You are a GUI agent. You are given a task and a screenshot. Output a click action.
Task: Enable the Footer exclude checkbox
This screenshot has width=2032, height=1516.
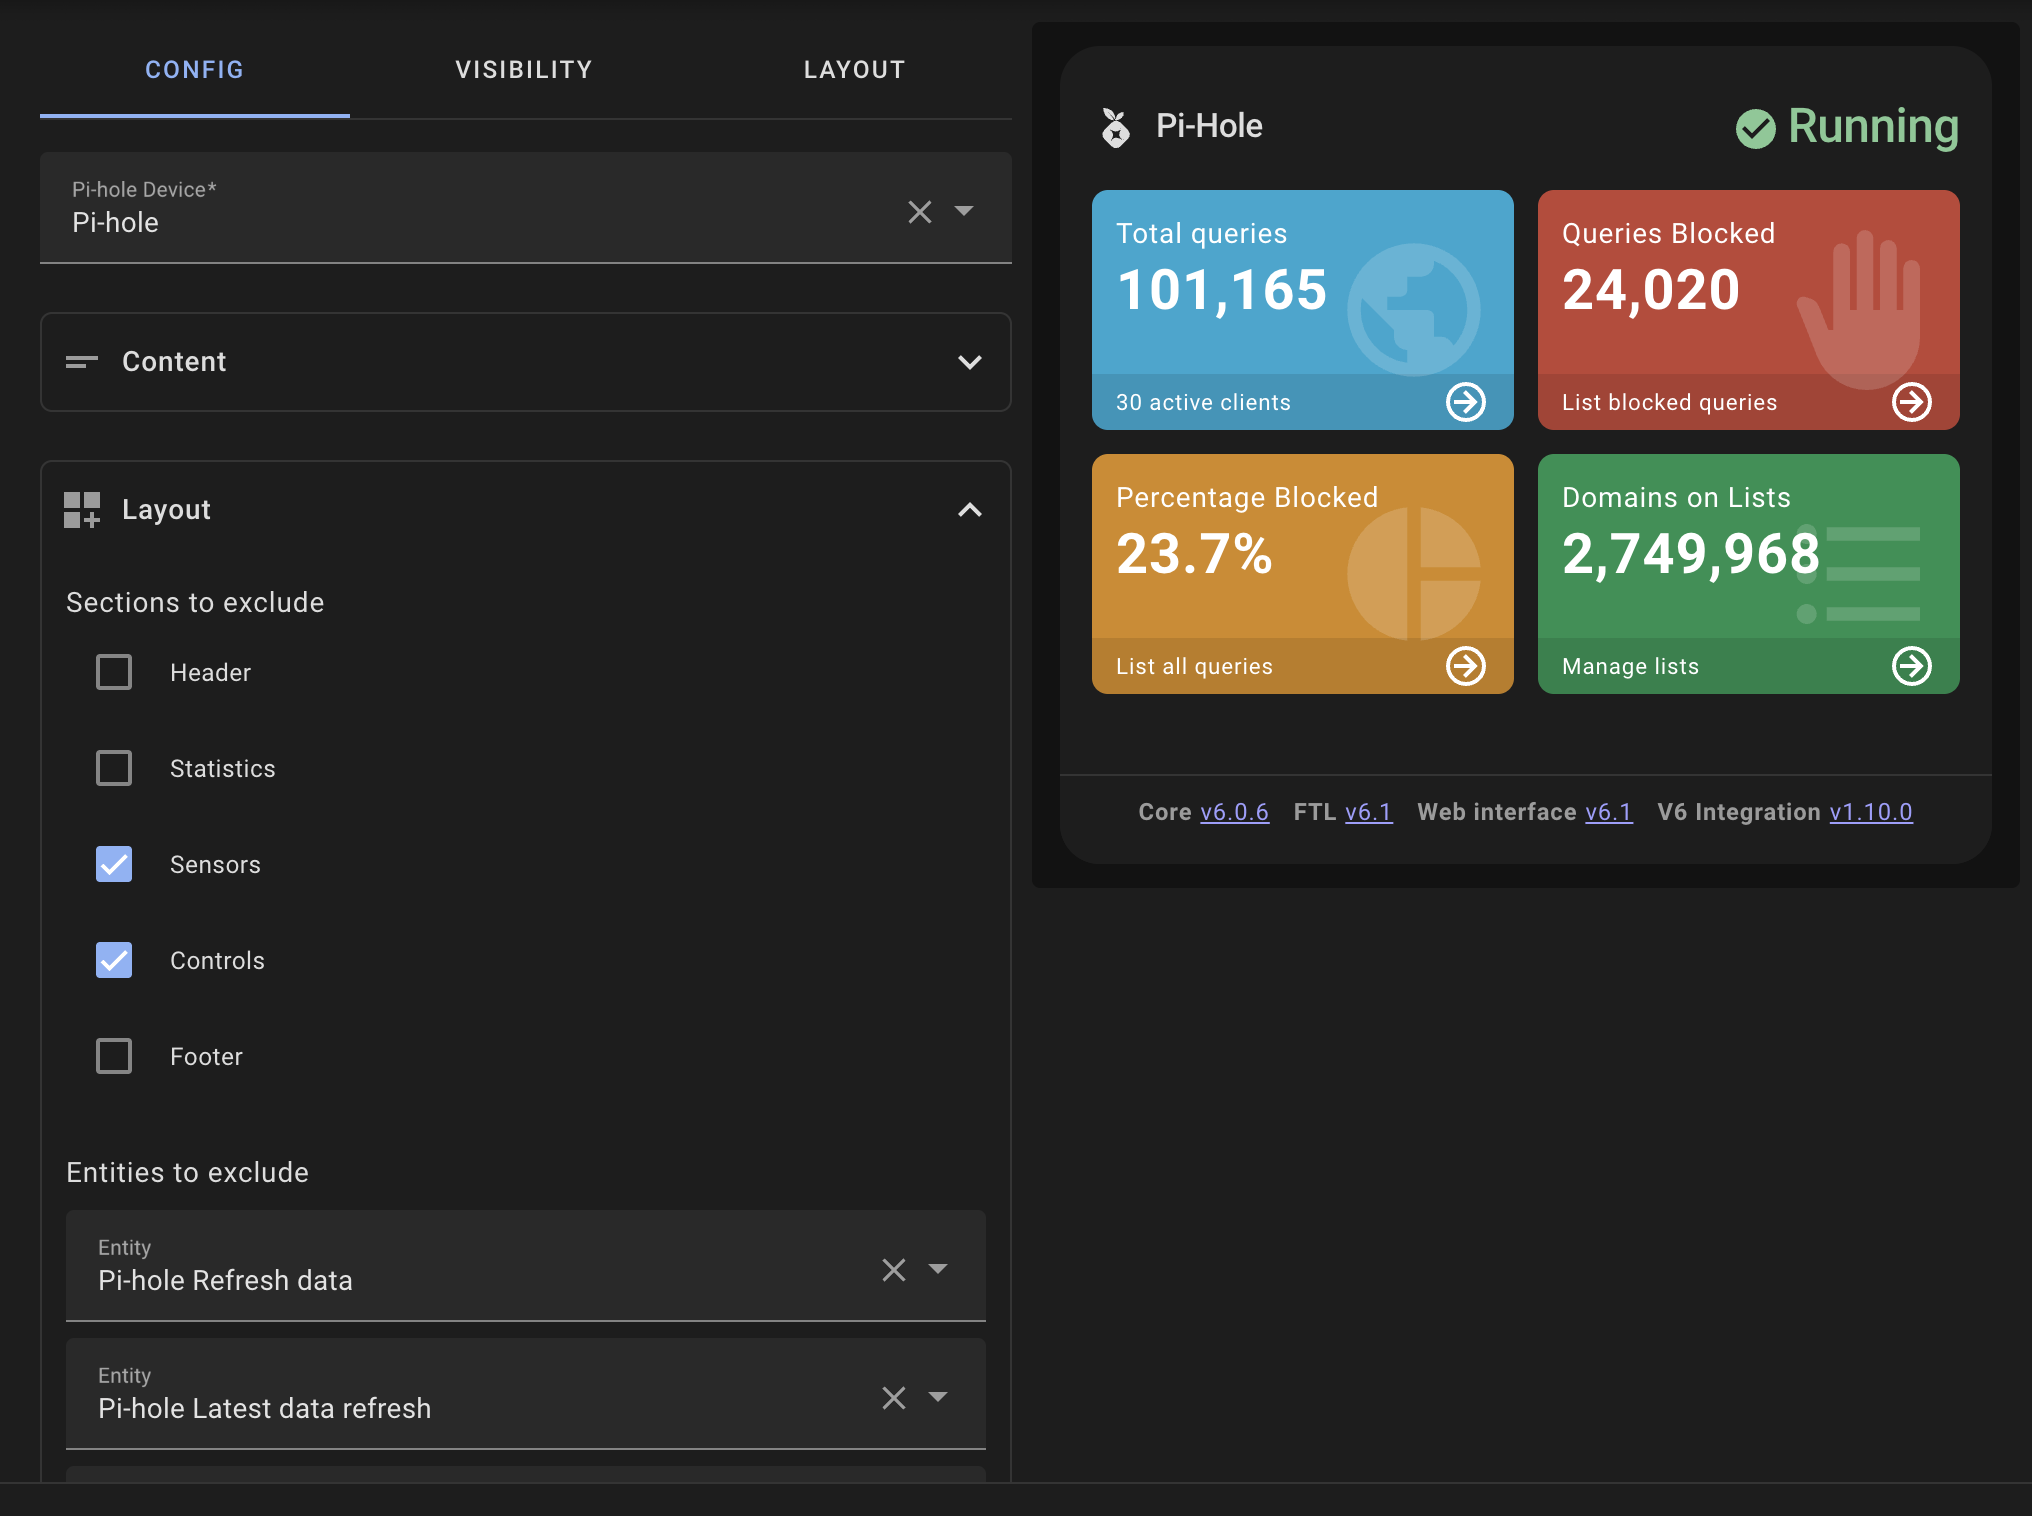tap(114, 1056)
